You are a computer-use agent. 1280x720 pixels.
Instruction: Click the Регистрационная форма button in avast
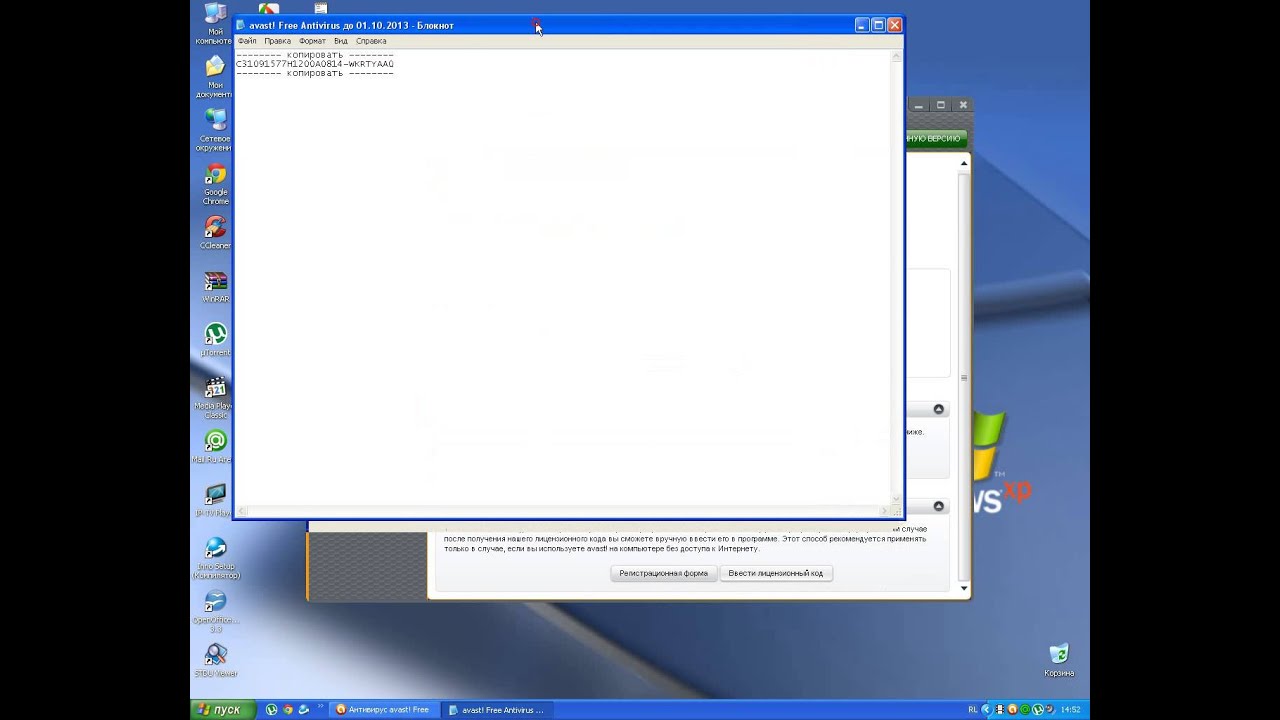point(663,573)
